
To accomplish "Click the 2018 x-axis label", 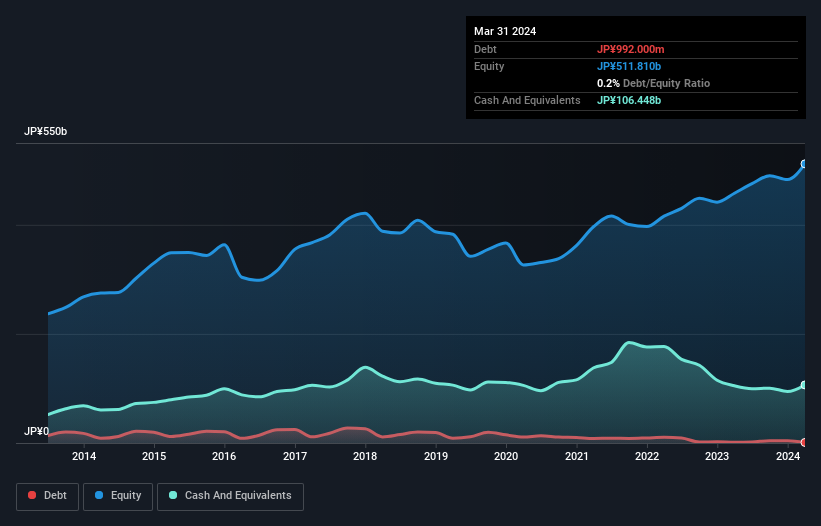I will click(365, 457).
